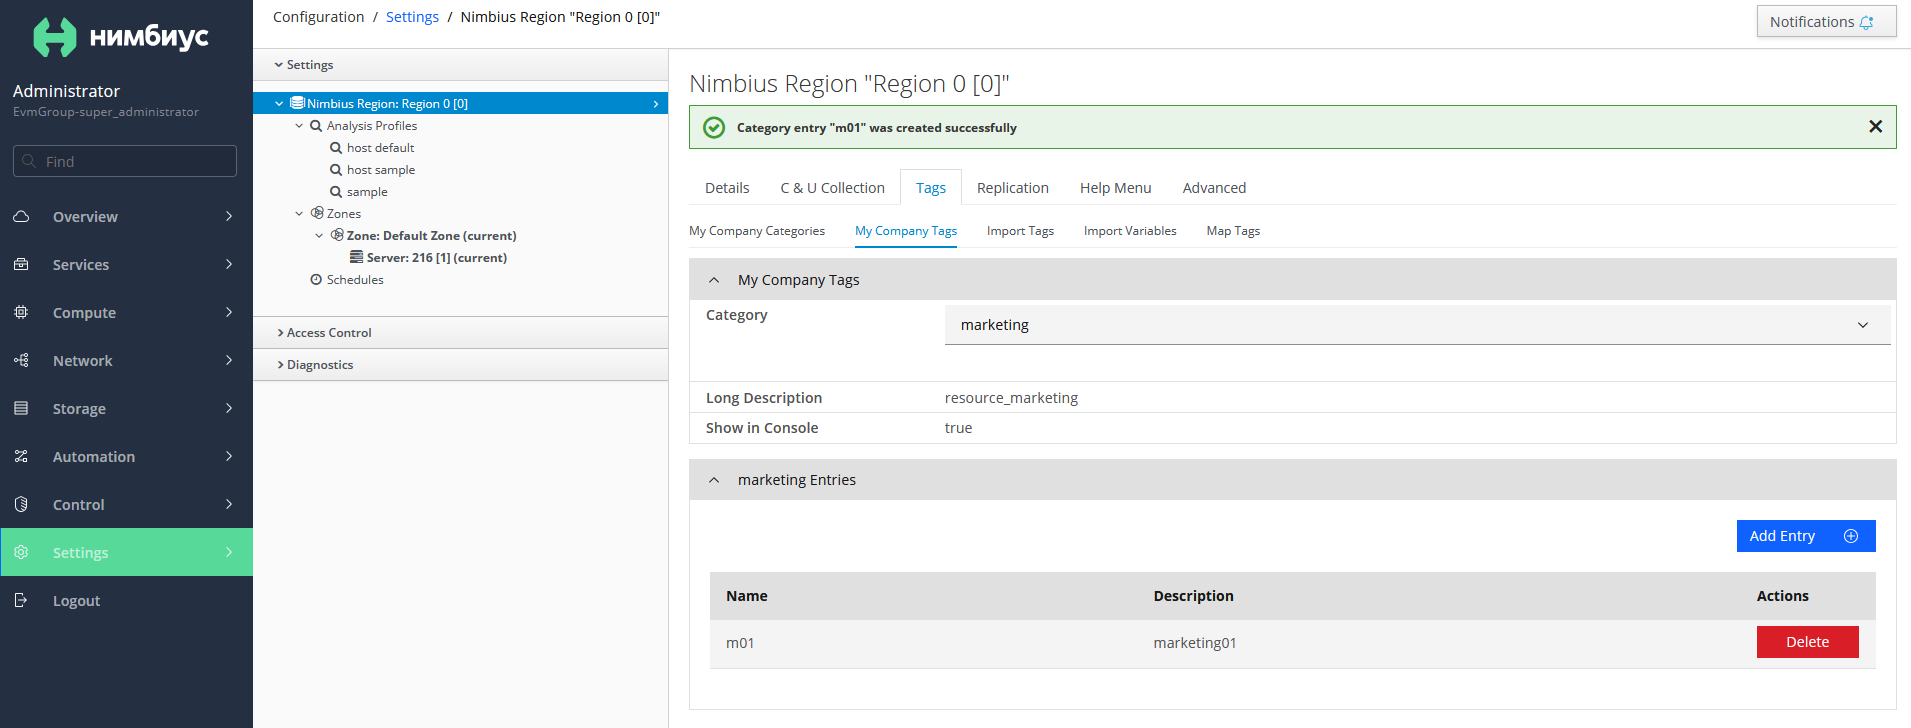Viewport: 1911px width, 728px height.
Task: Delete the m01 entry
Action: (x=1808, y=642)
